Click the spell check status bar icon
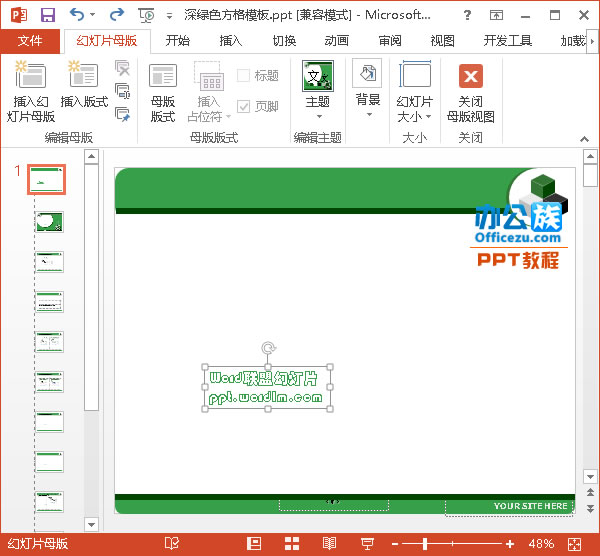 click(x=172, y=543)
